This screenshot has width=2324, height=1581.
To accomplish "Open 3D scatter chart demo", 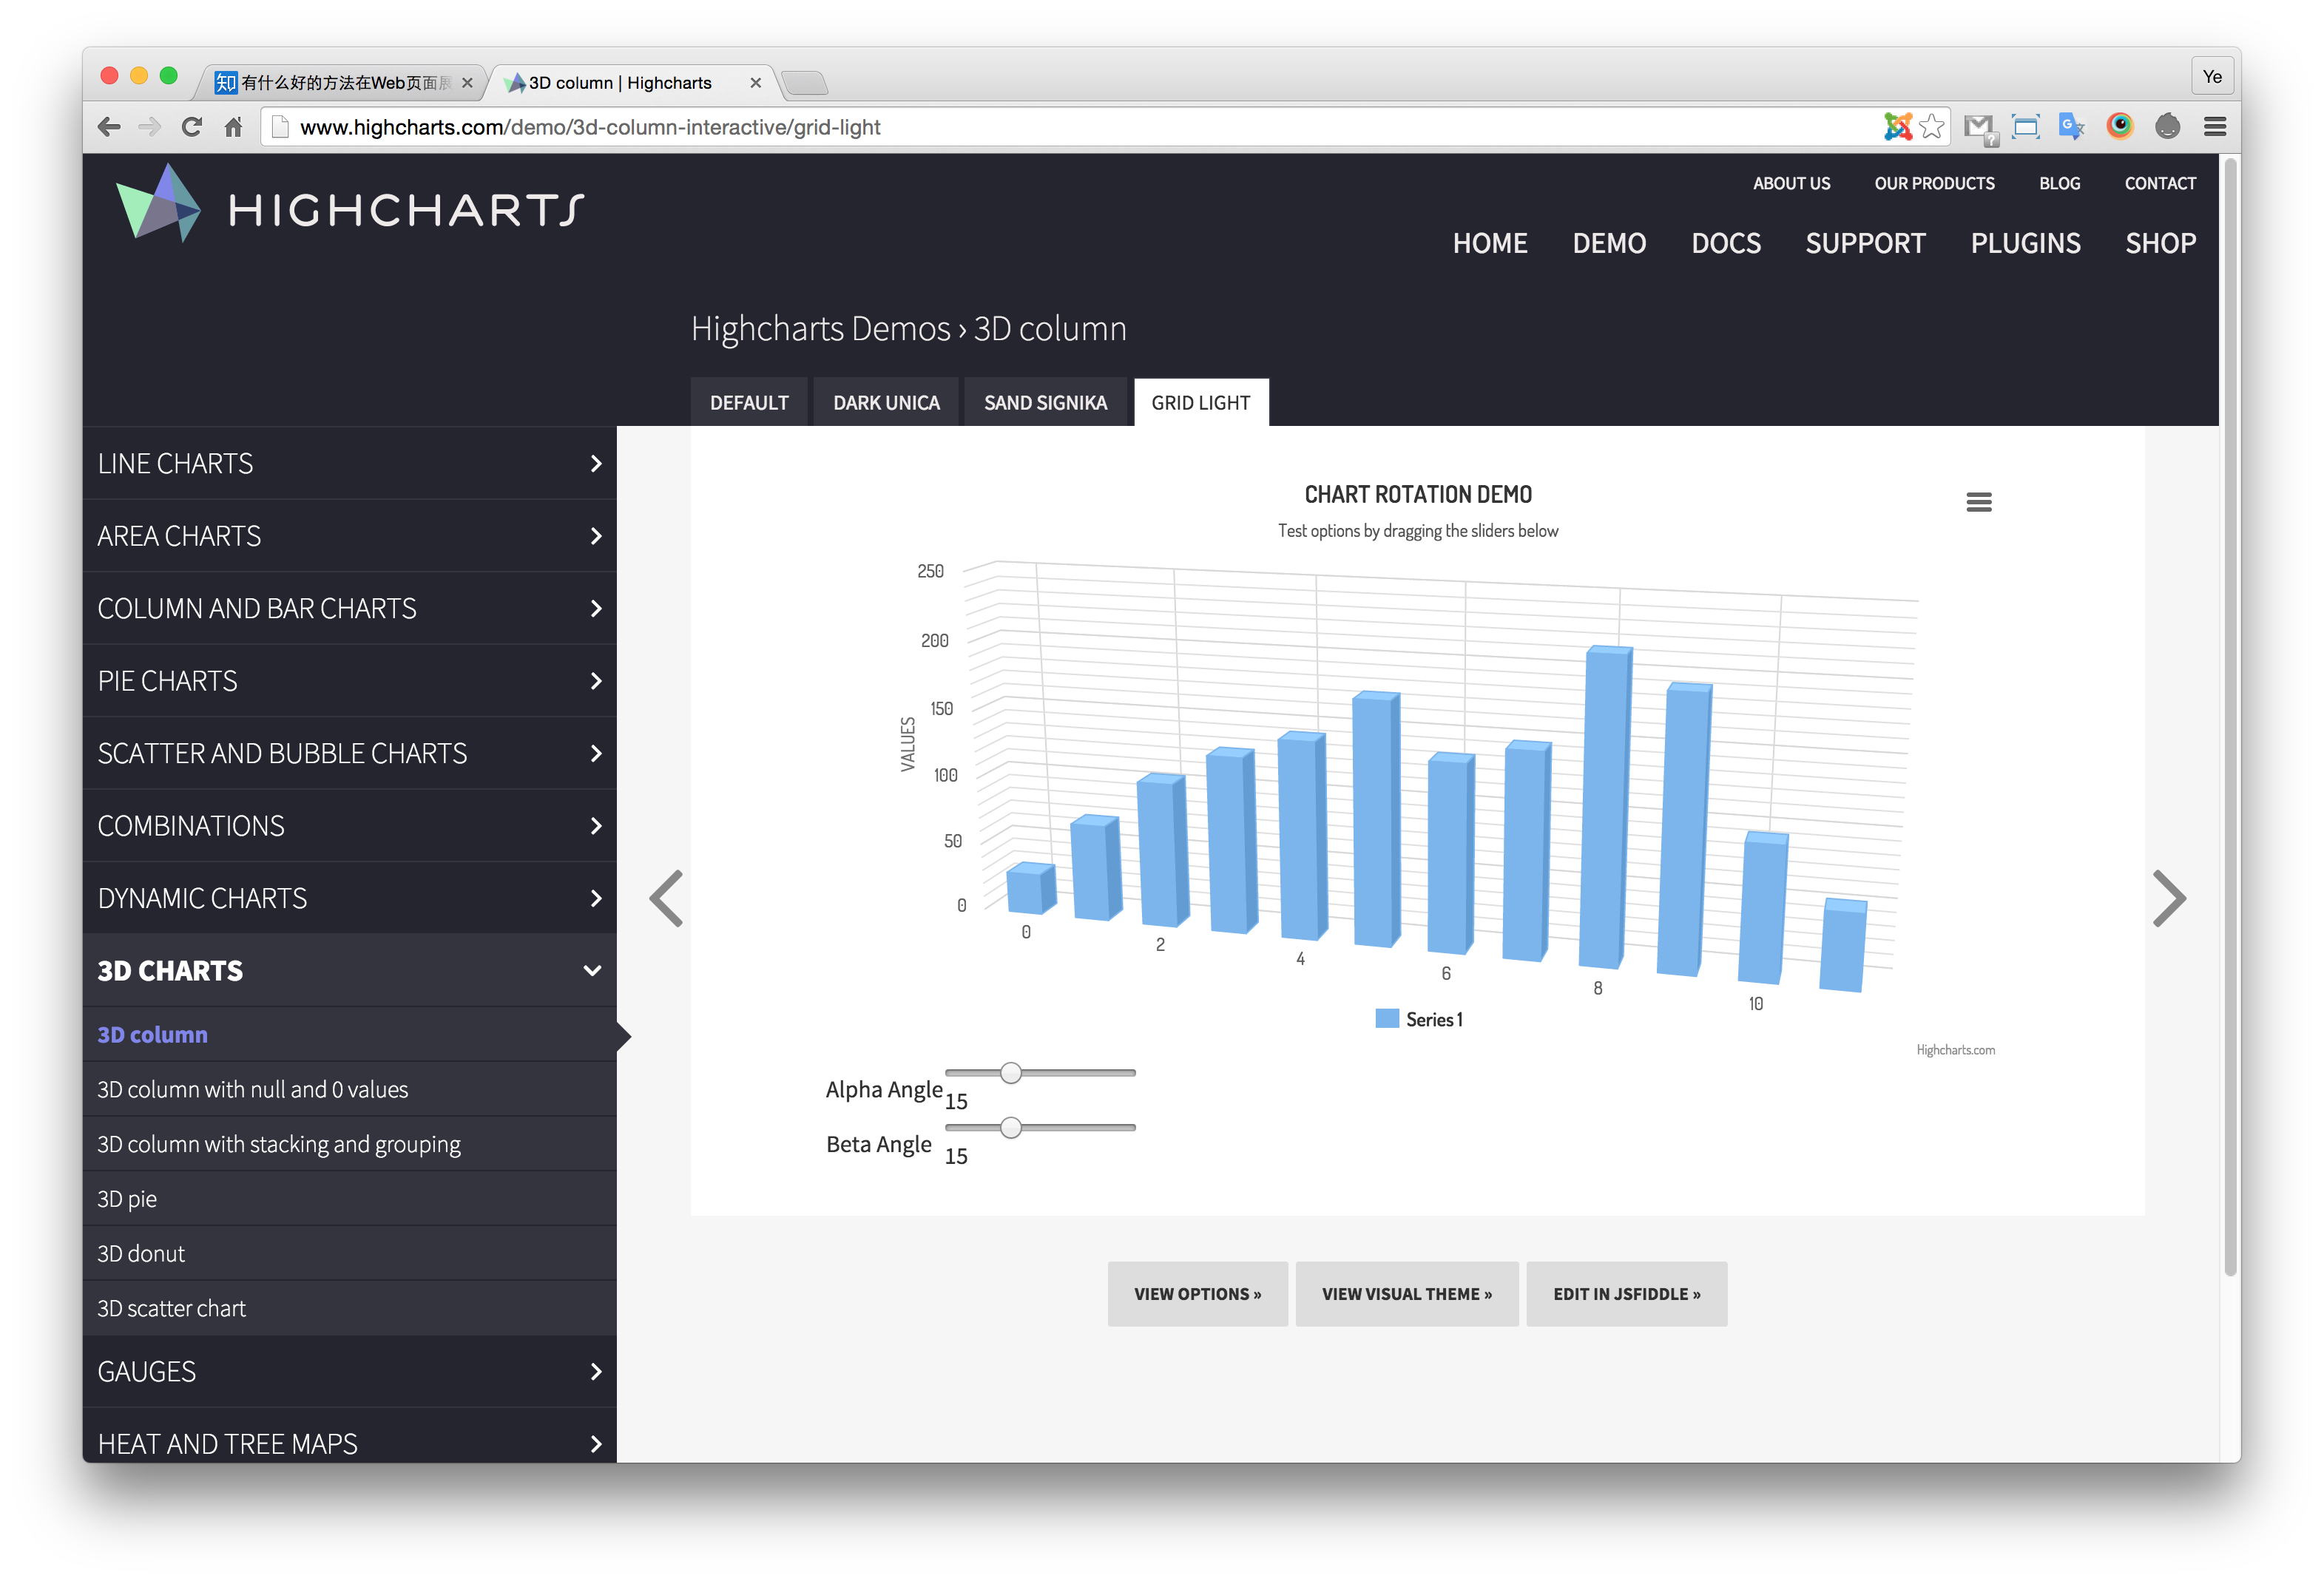I will pyautogui.click(x=349, y=1308).
